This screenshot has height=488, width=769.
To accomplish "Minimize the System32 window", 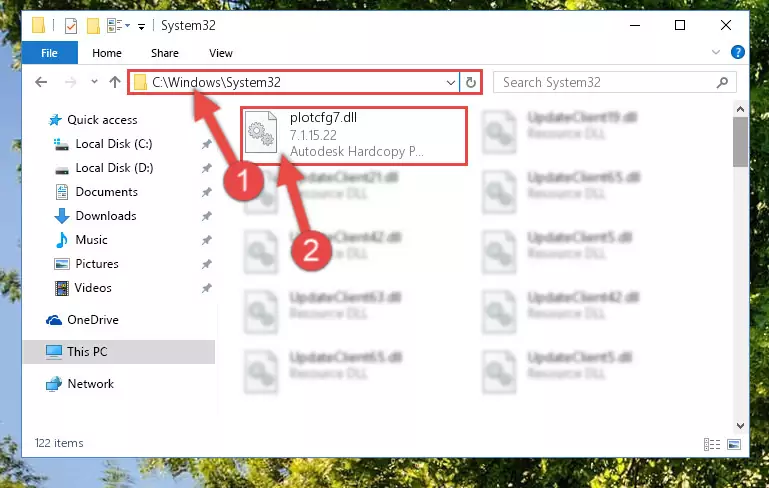I will (635, 26).
